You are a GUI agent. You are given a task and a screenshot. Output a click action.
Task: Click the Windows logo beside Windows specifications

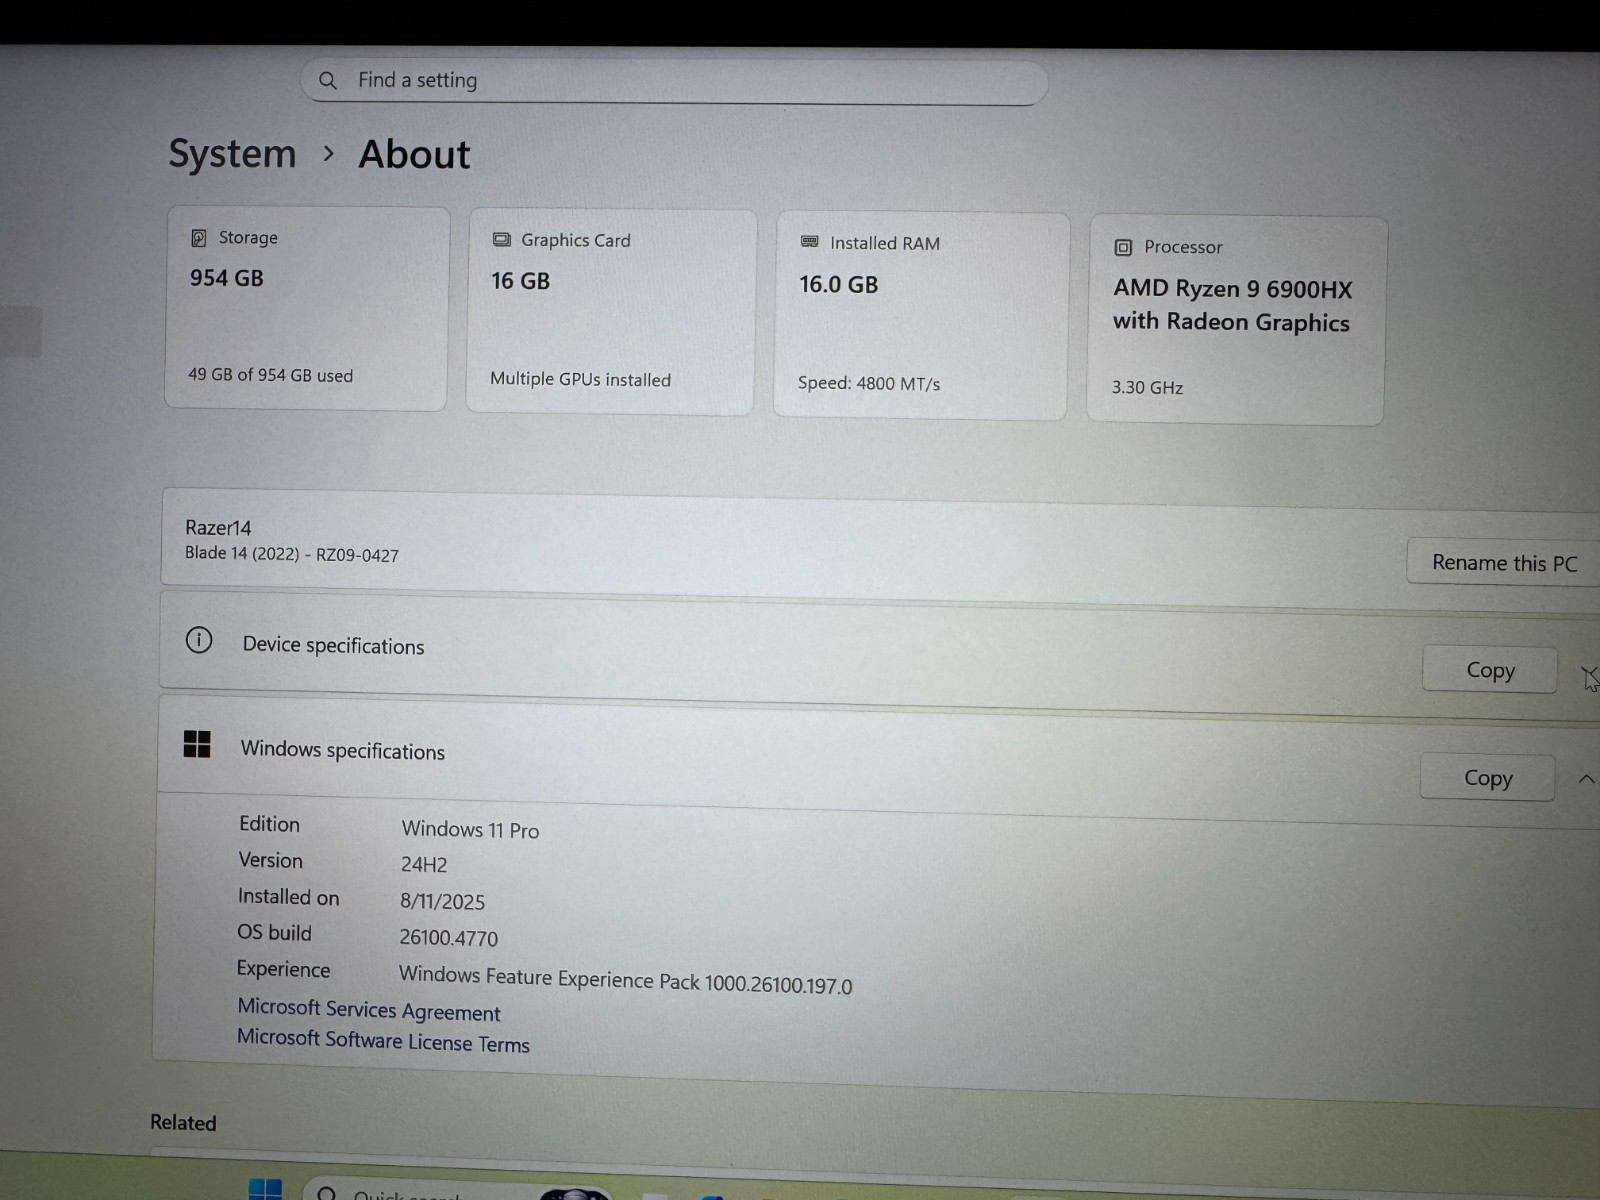[197, 744]
